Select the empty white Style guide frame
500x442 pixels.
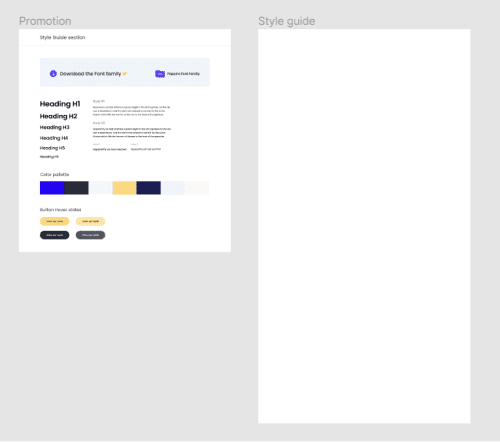tap(364, 226)
